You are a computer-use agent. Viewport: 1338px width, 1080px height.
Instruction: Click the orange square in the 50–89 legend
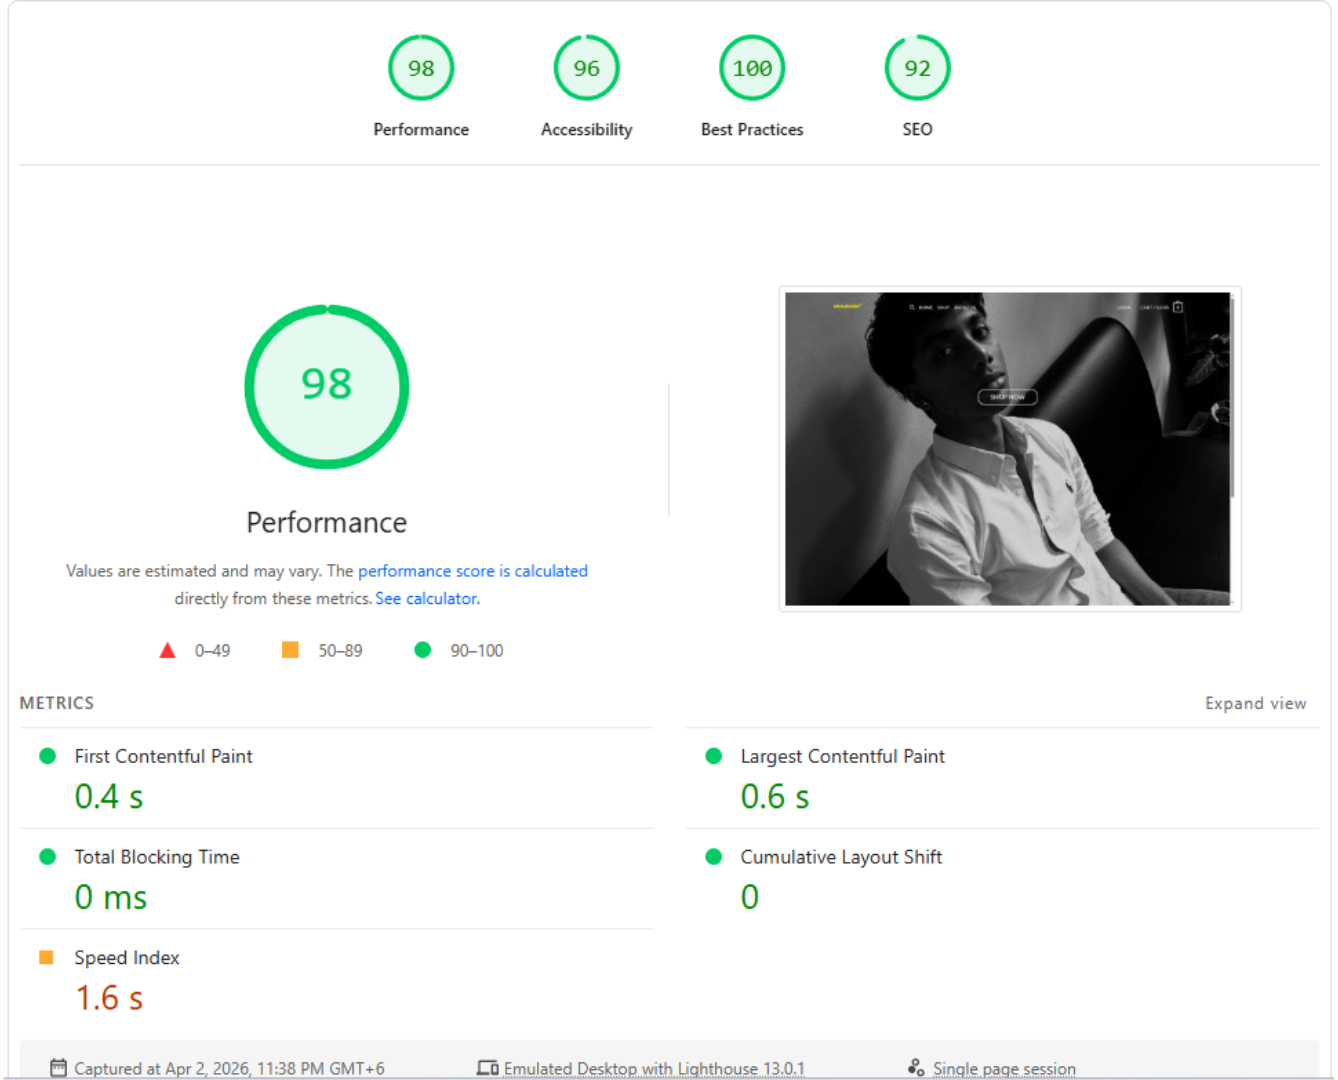click(290, 649)
